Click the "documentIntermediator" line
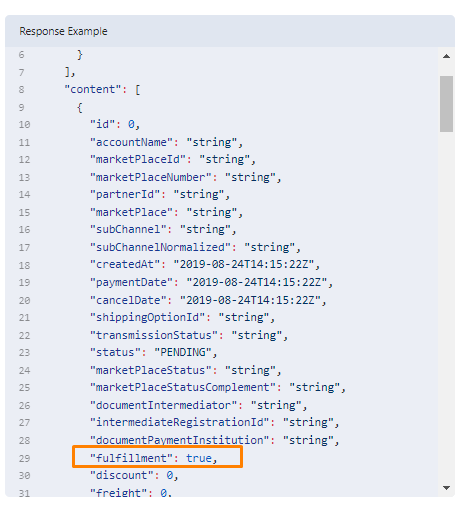 pos(198,405)
